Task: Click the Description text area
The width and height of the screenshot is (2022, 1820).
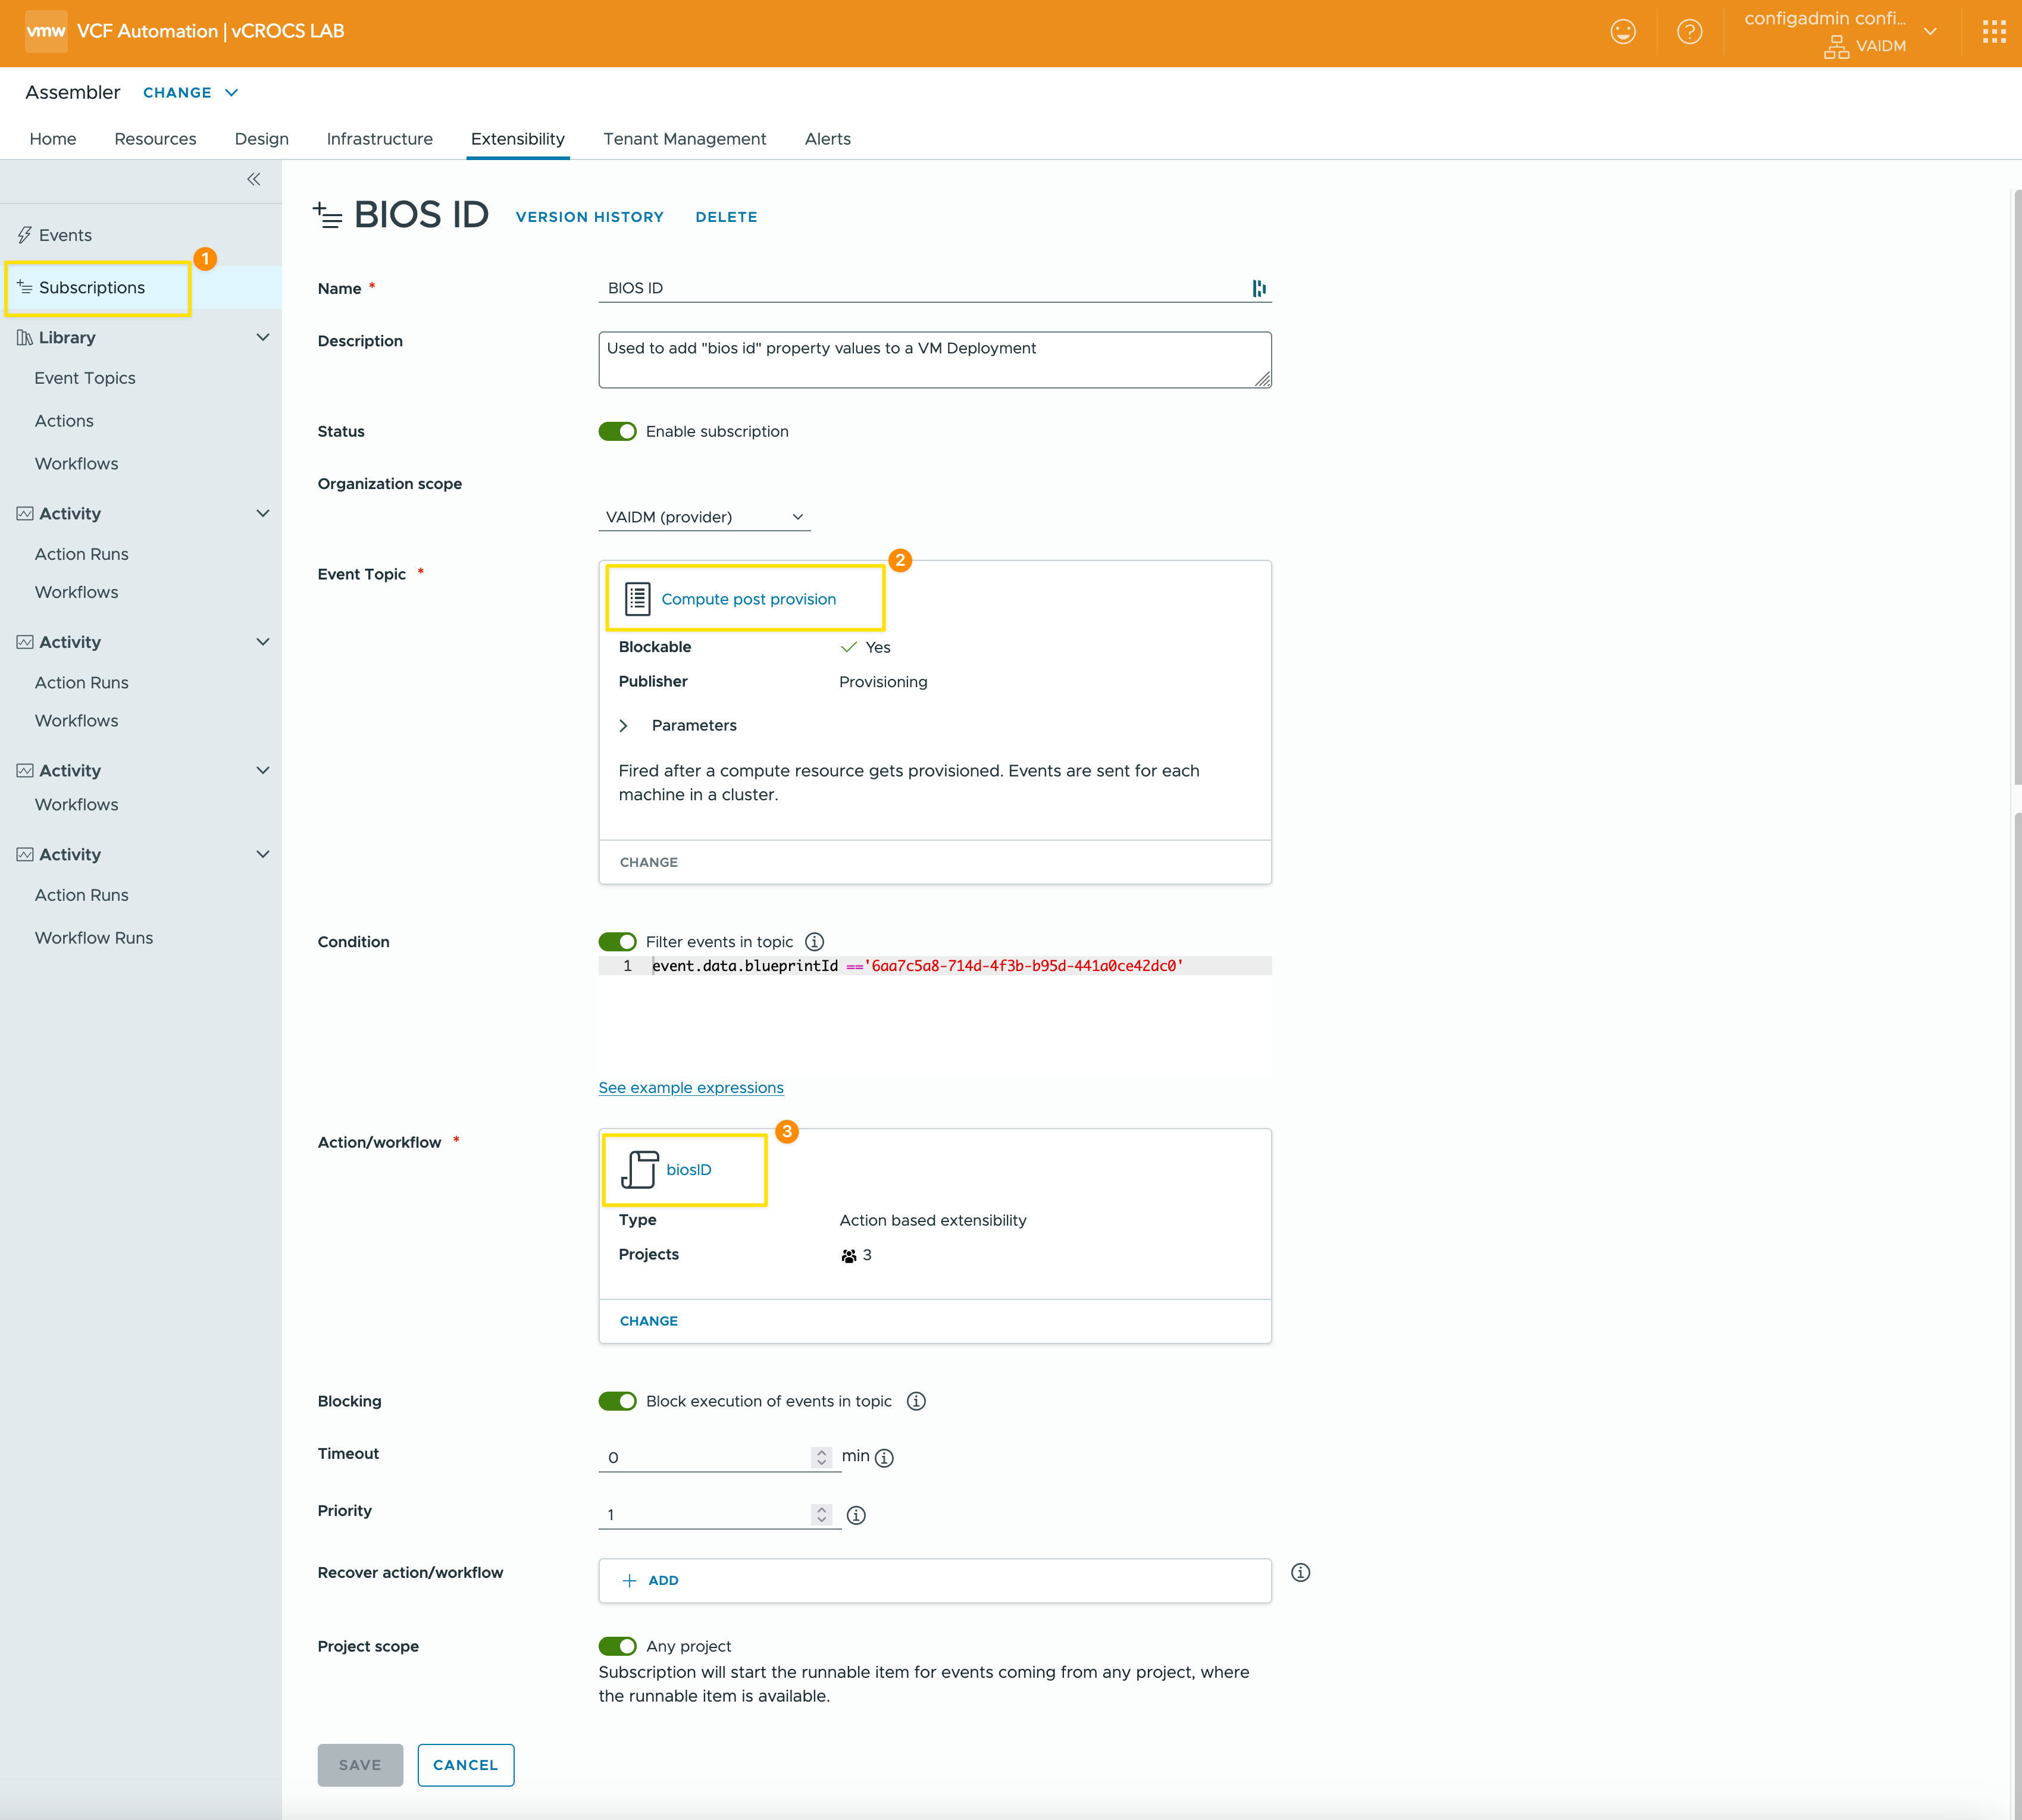Action: click(x=934, y=360)
